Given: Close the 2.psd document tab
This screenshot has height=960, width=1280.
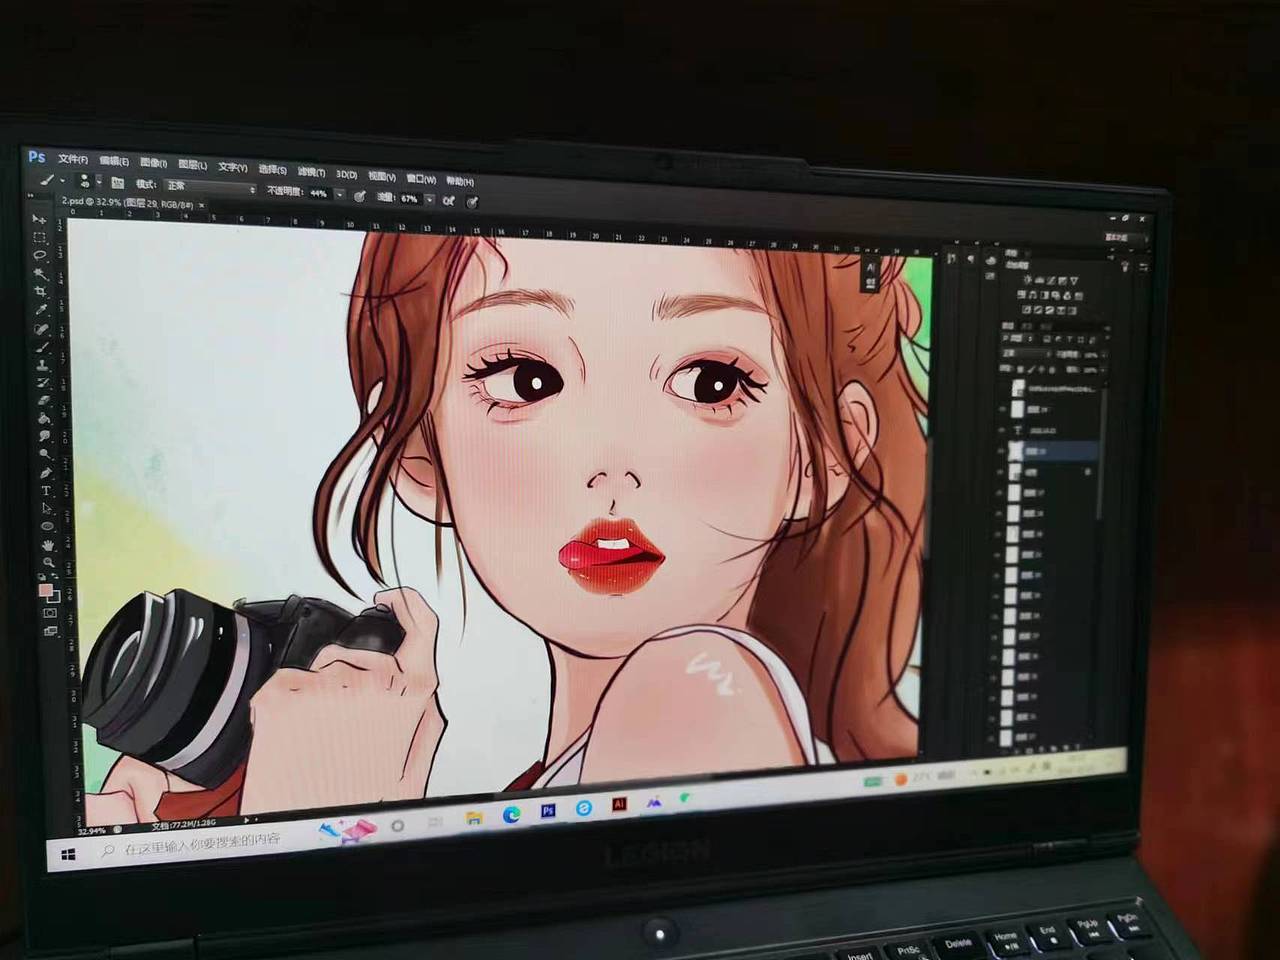Looking at the screenshot, I should (x=202, y=205).
